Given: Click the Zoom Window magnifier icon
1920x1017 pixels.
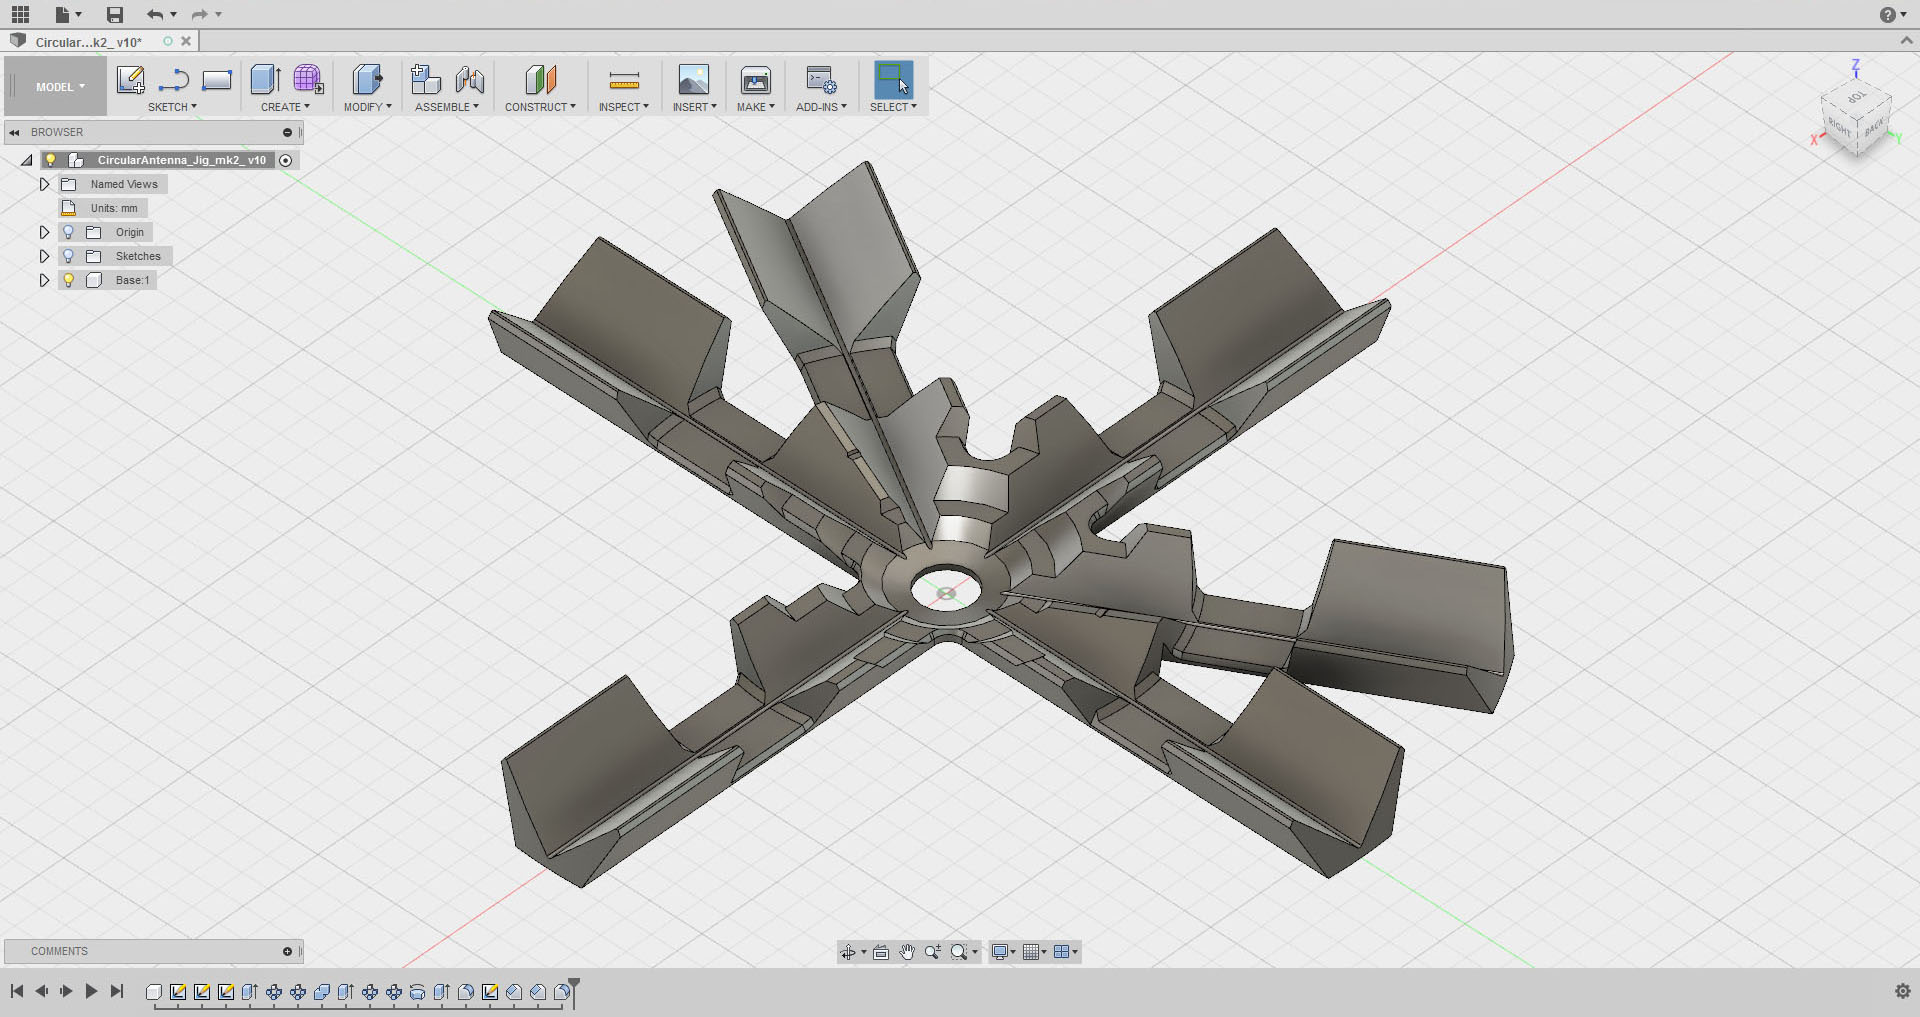Looking at the screenshot, I should 959,952.
